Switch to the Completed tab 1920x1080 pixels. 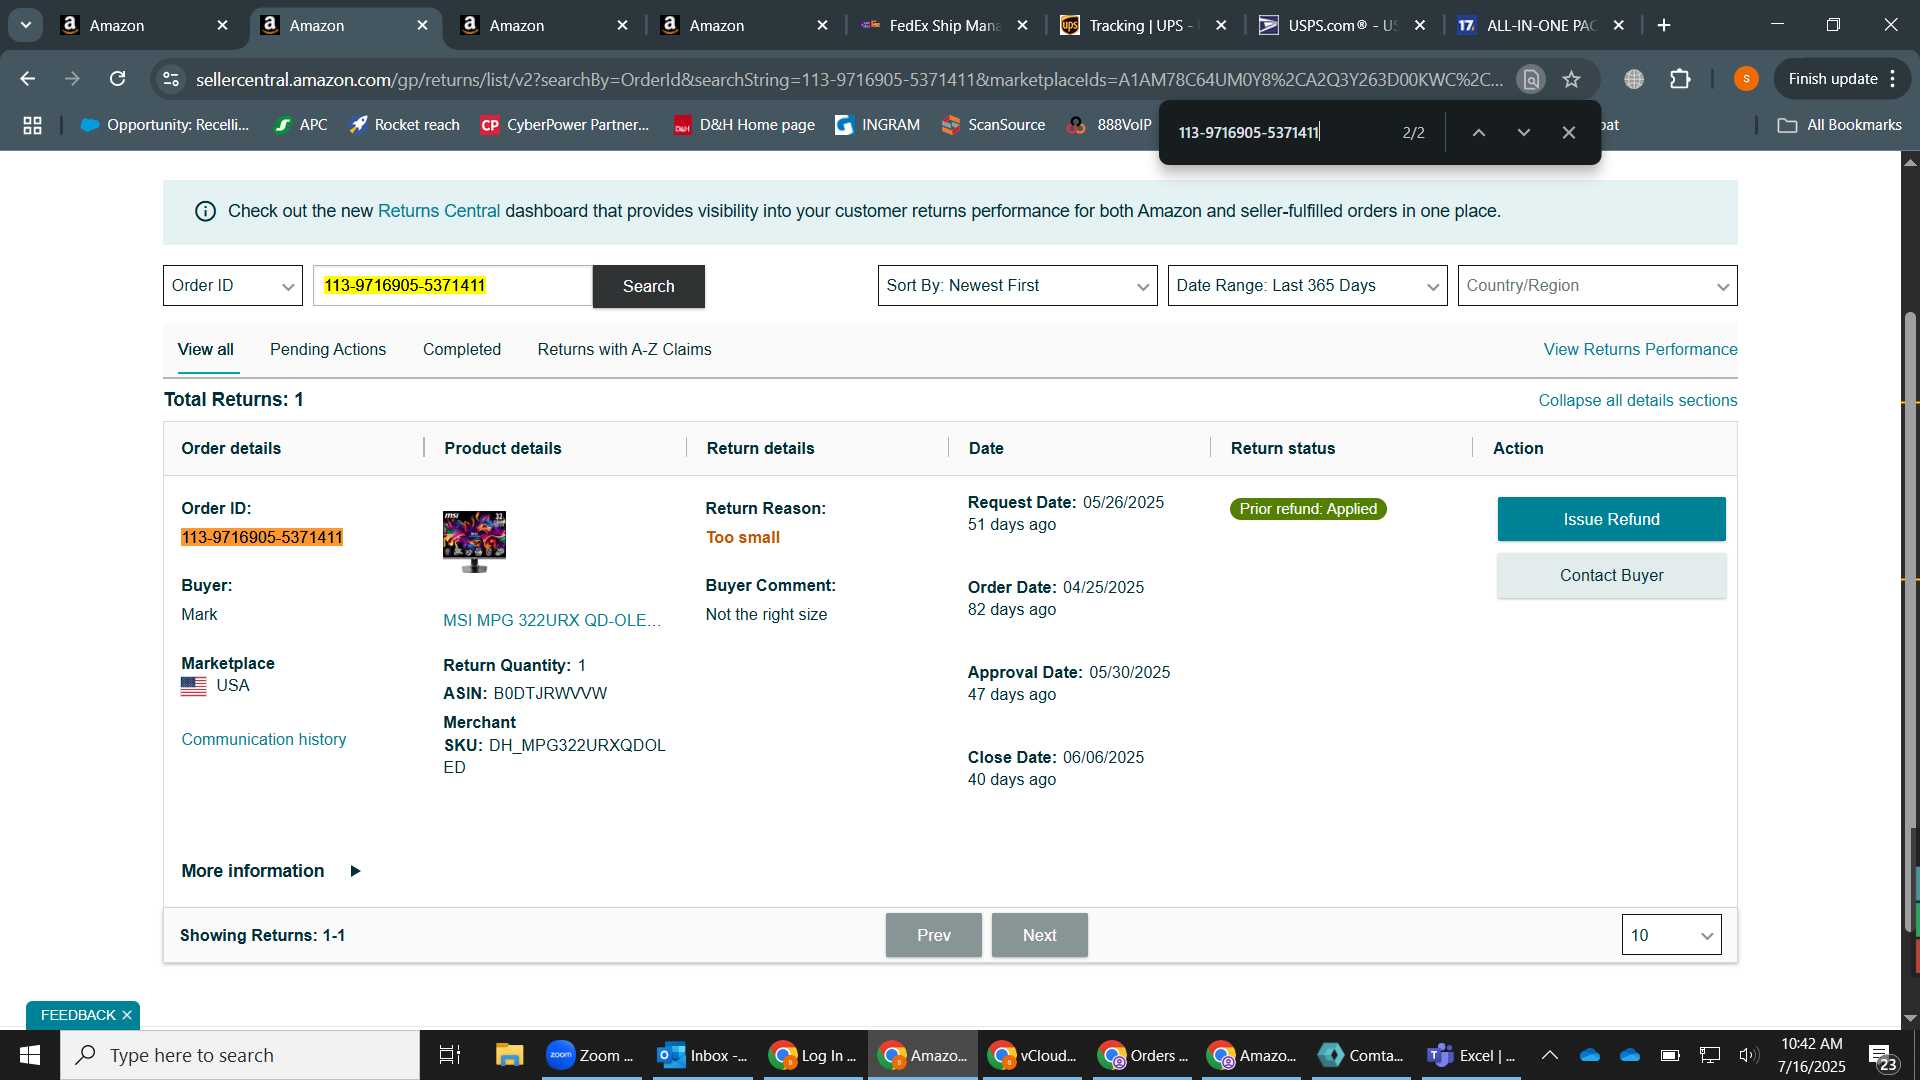point(462,350)
